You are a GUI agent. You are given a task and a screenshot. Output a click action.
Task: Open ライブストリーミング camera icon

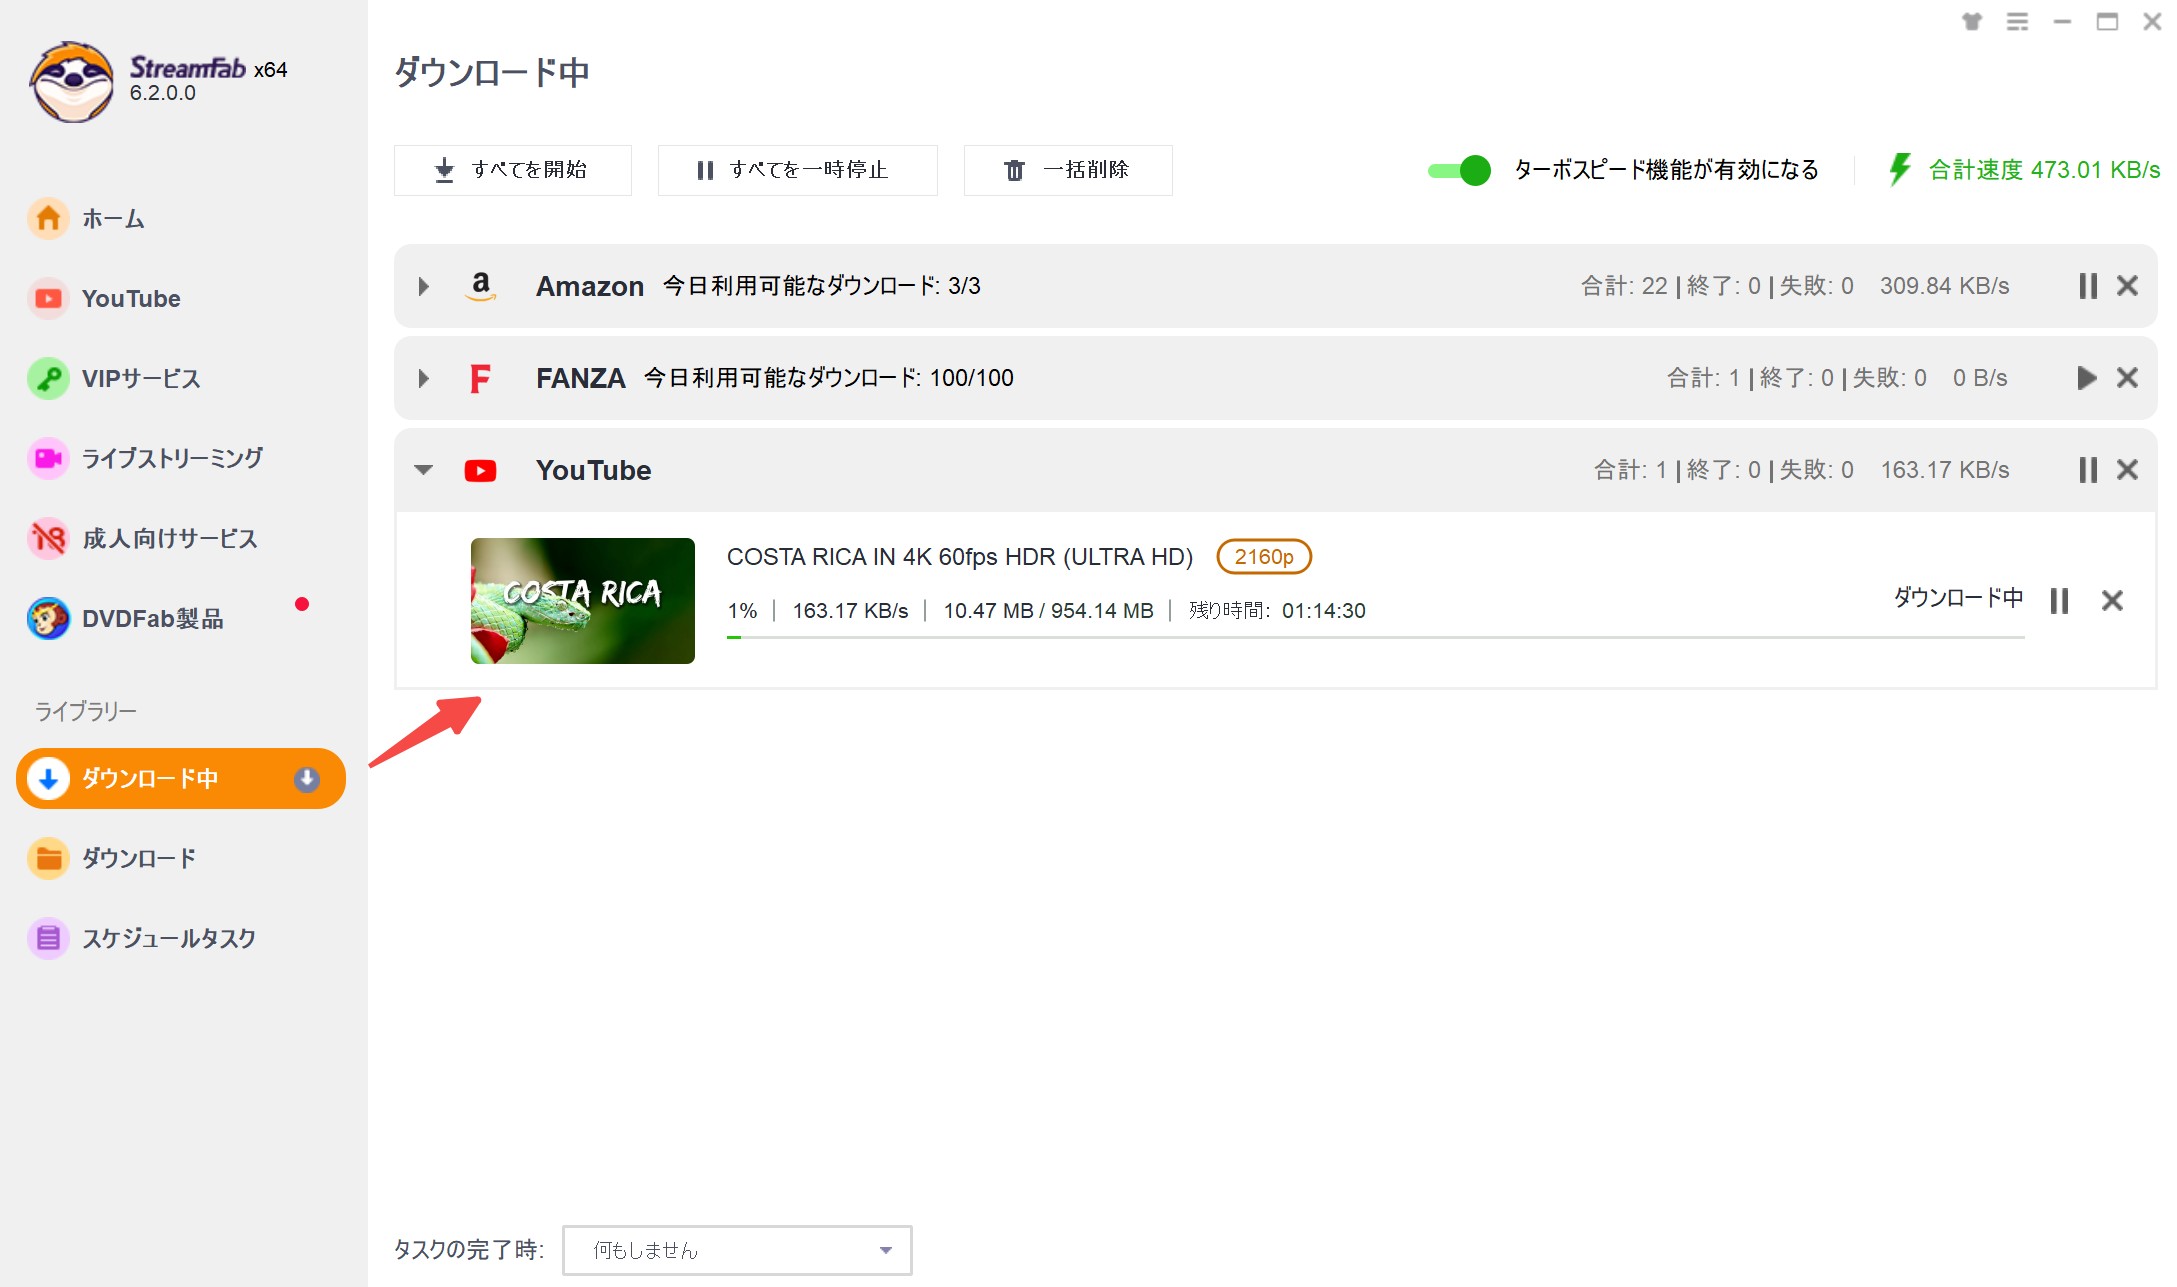pos(48,458)
